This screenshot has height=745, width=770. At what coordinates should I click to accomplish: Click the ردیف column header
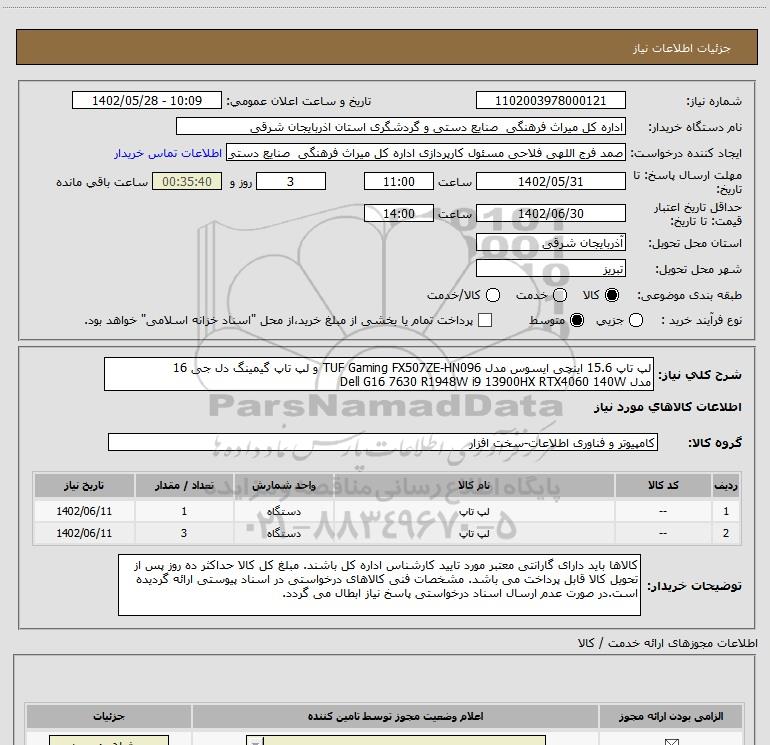pos(726,485)
